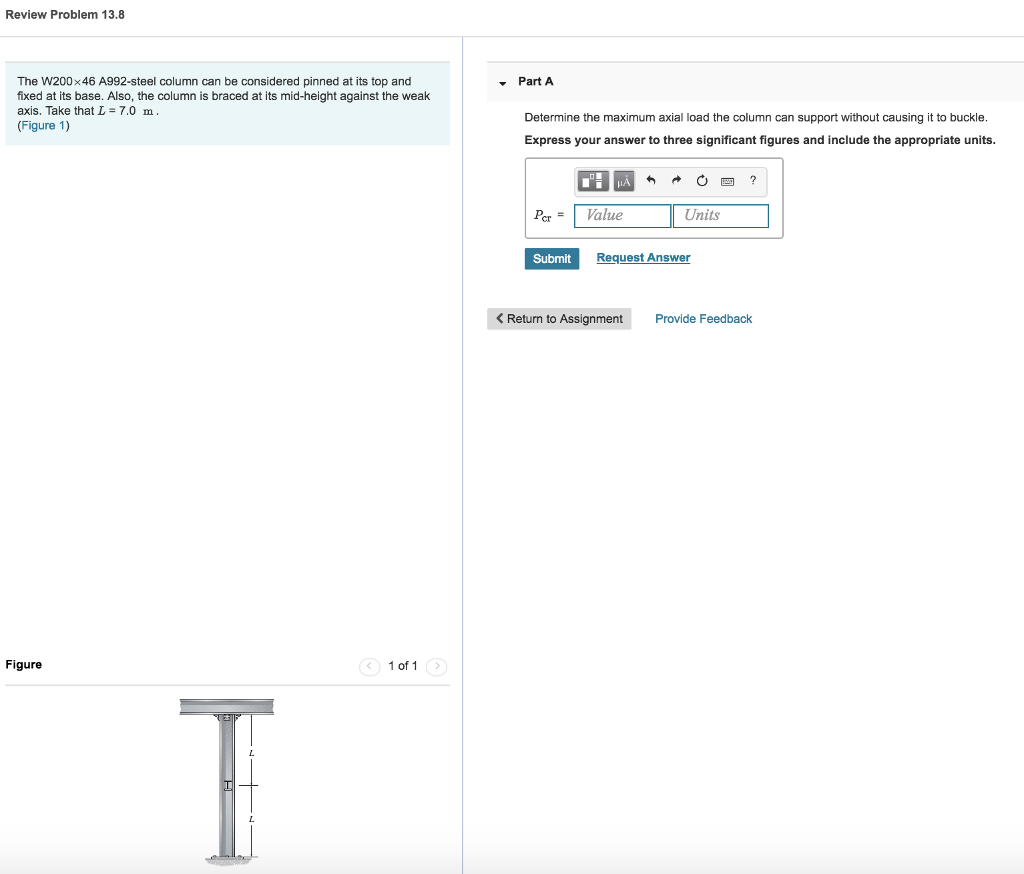Click the back chevron on Return to Assignment
Viewport: 1024px width, 874px height.
(x=500, y=318)
